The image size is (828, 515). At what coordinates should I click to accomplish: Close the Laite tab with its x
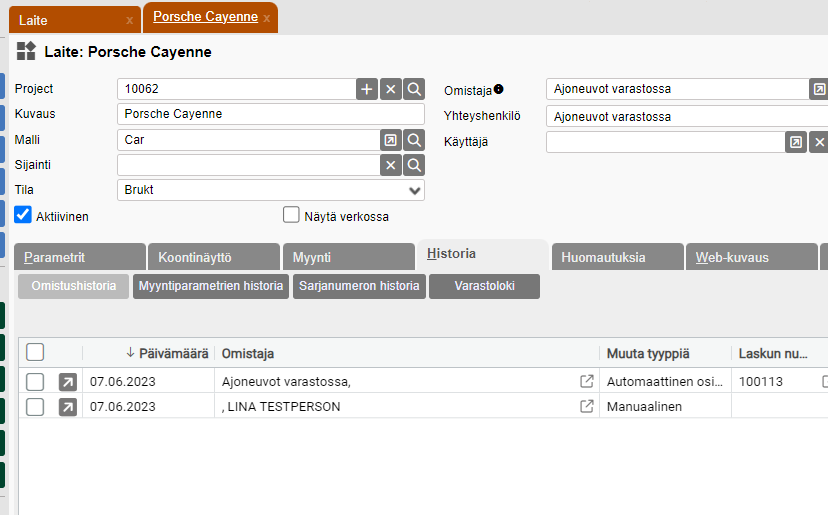[129, 21]
